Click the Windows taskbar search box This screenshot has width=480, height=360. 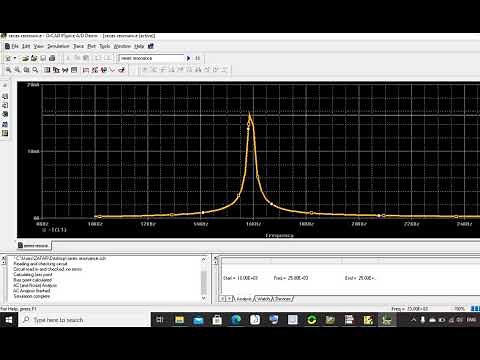point(84,320)
